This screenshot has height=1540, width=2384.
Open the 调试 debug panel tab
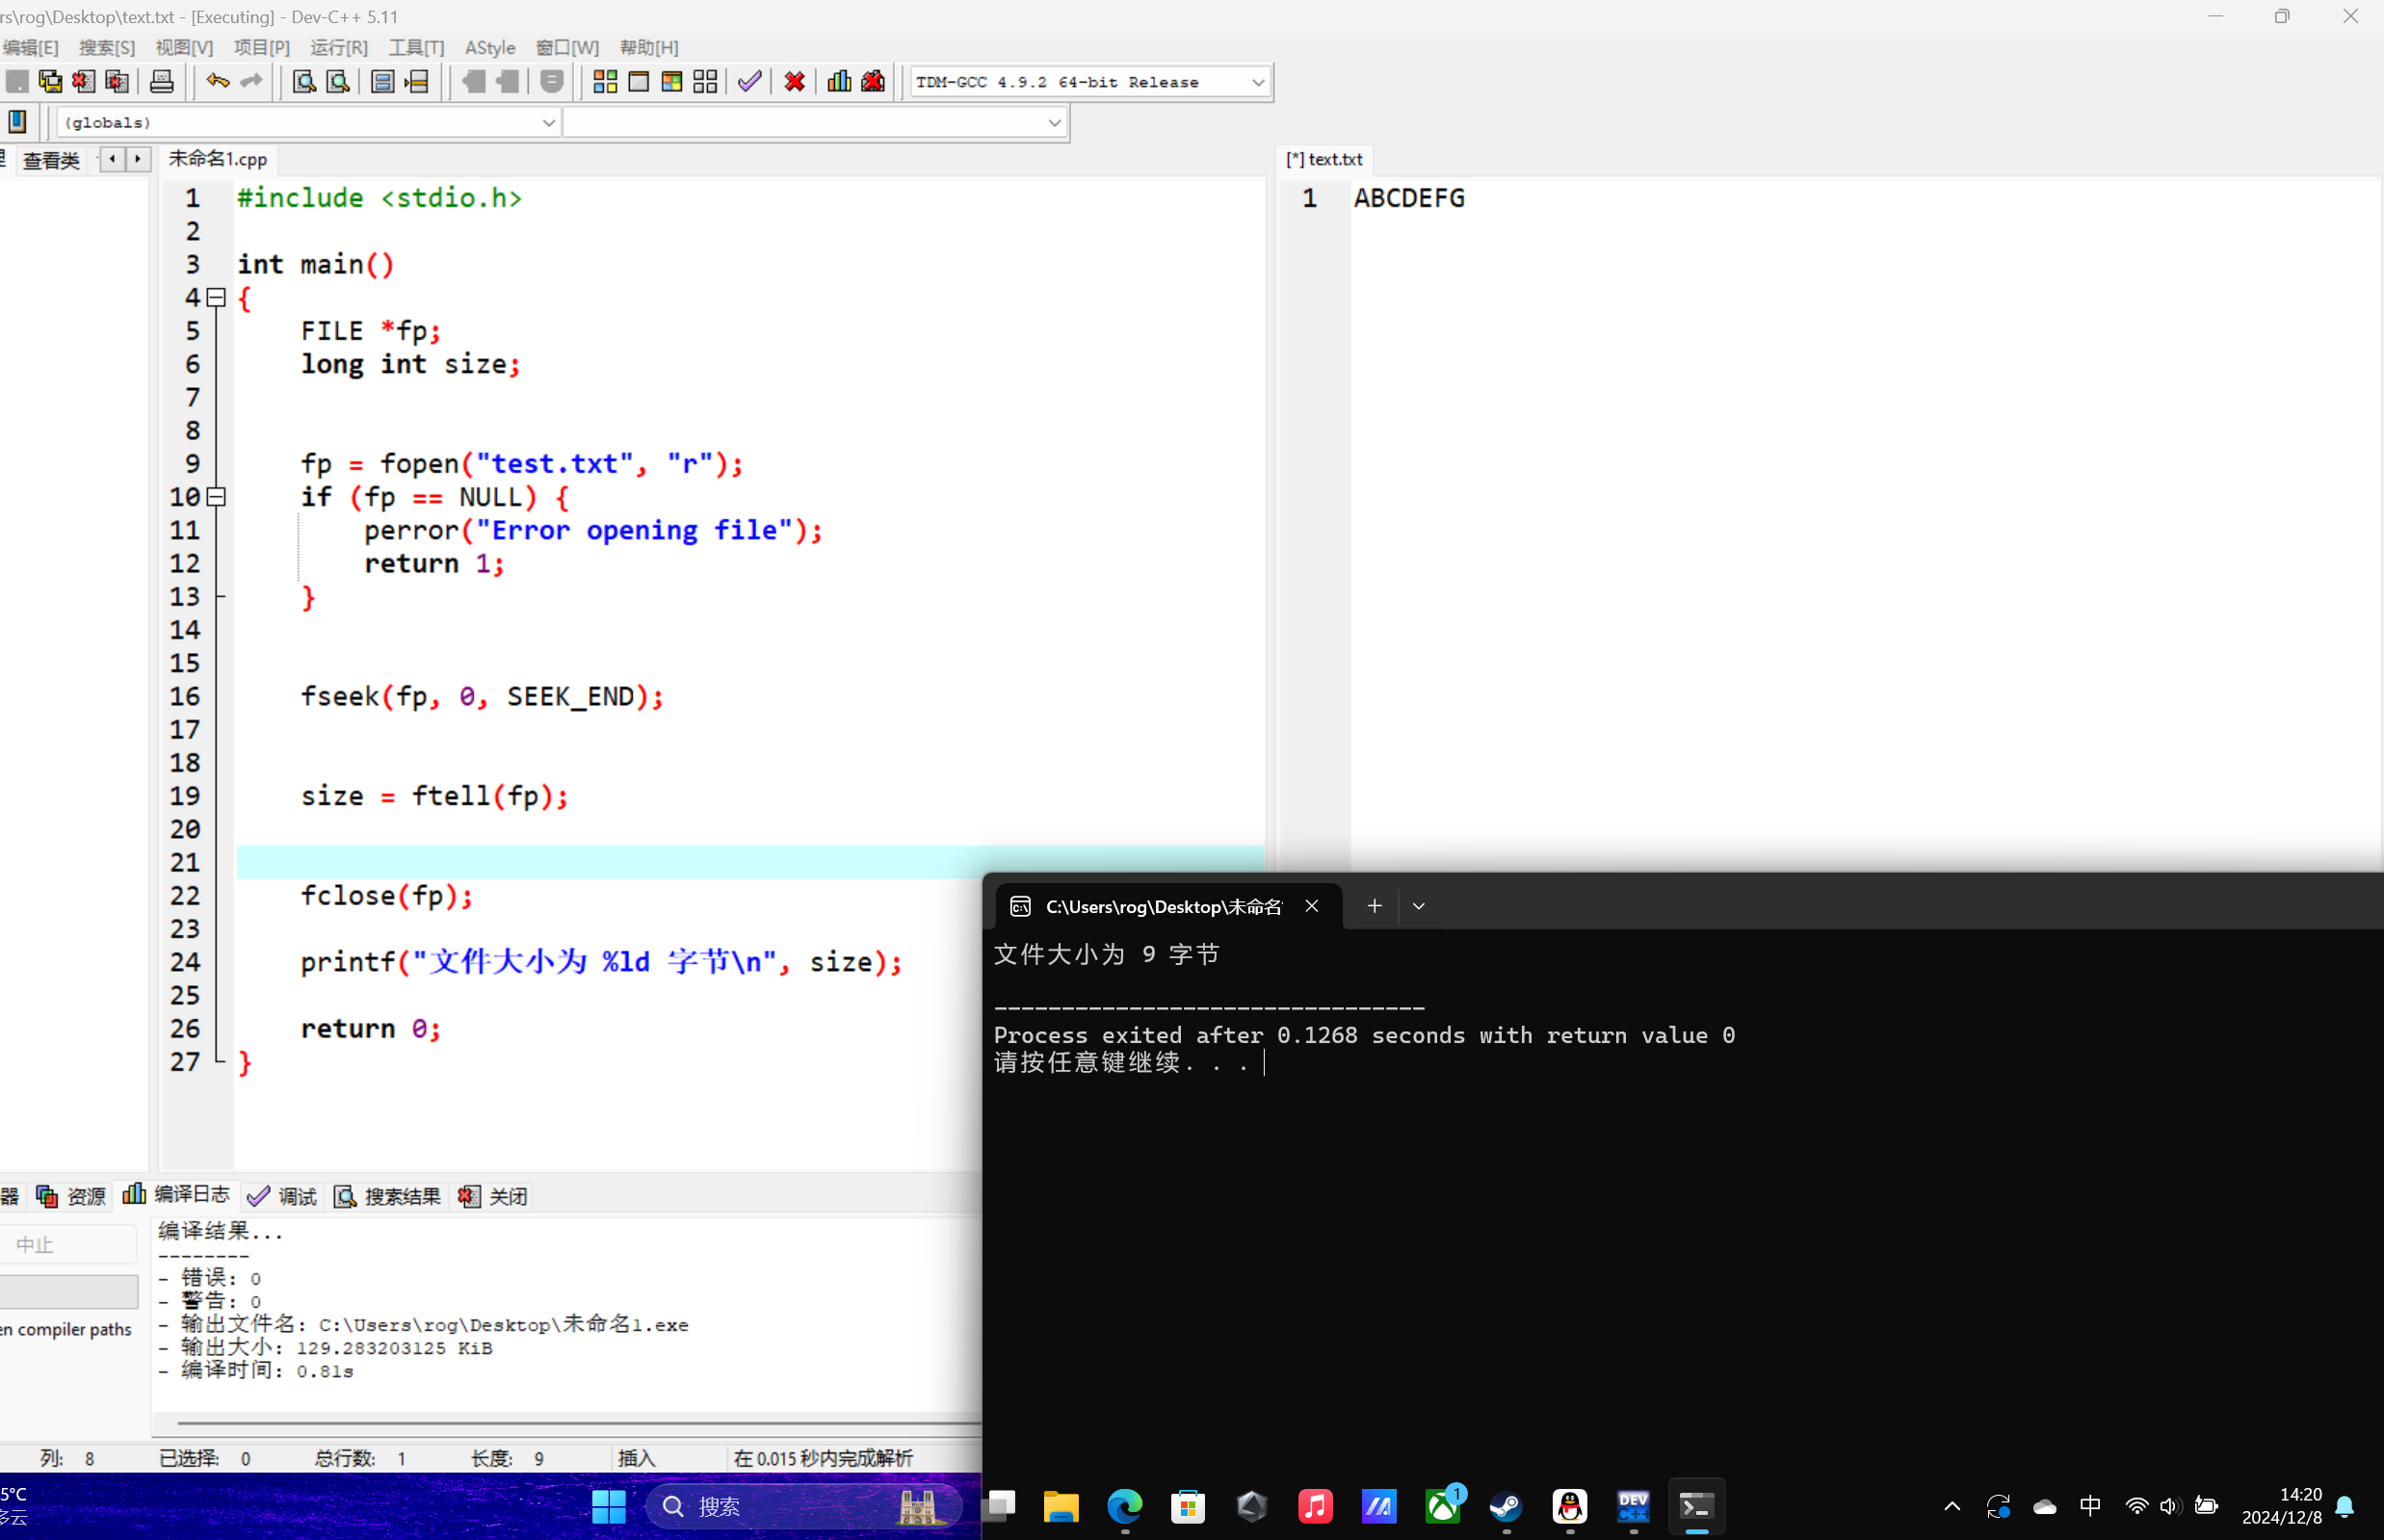click(x=283, y=1196)
